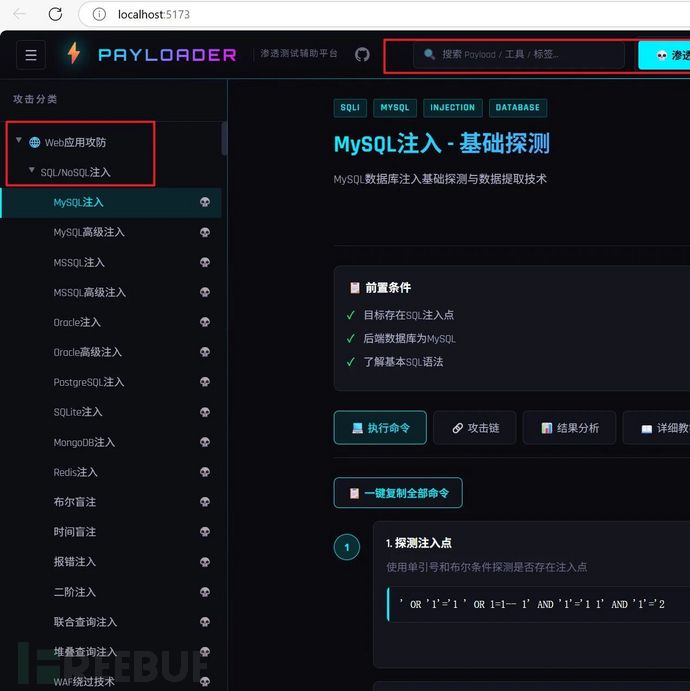The image size is (690, 691).
Task: Click the 1. 探测注入点 step heading
Action: [x=419, y=543]
